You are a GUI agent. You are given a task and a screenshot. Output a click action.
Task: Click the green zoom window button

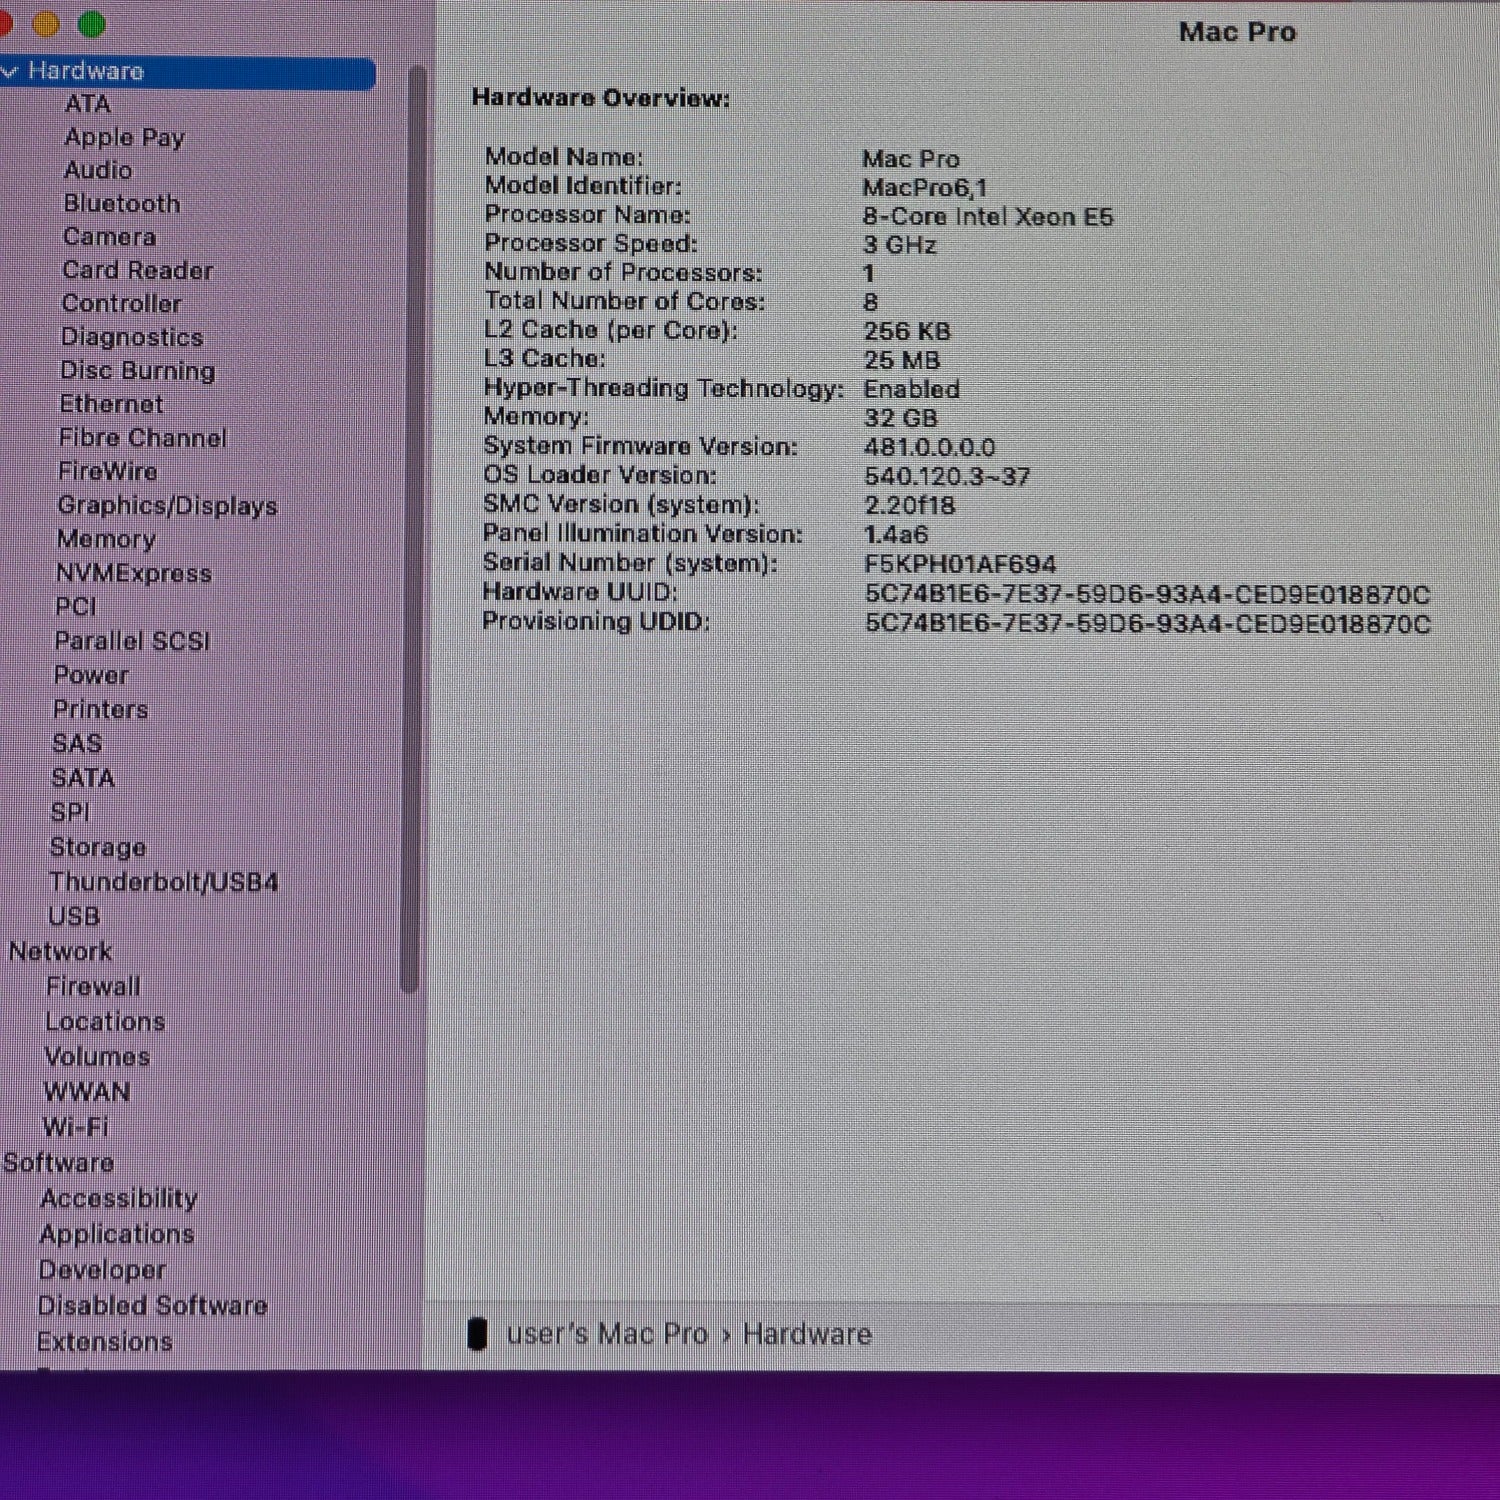coord(92,24)
